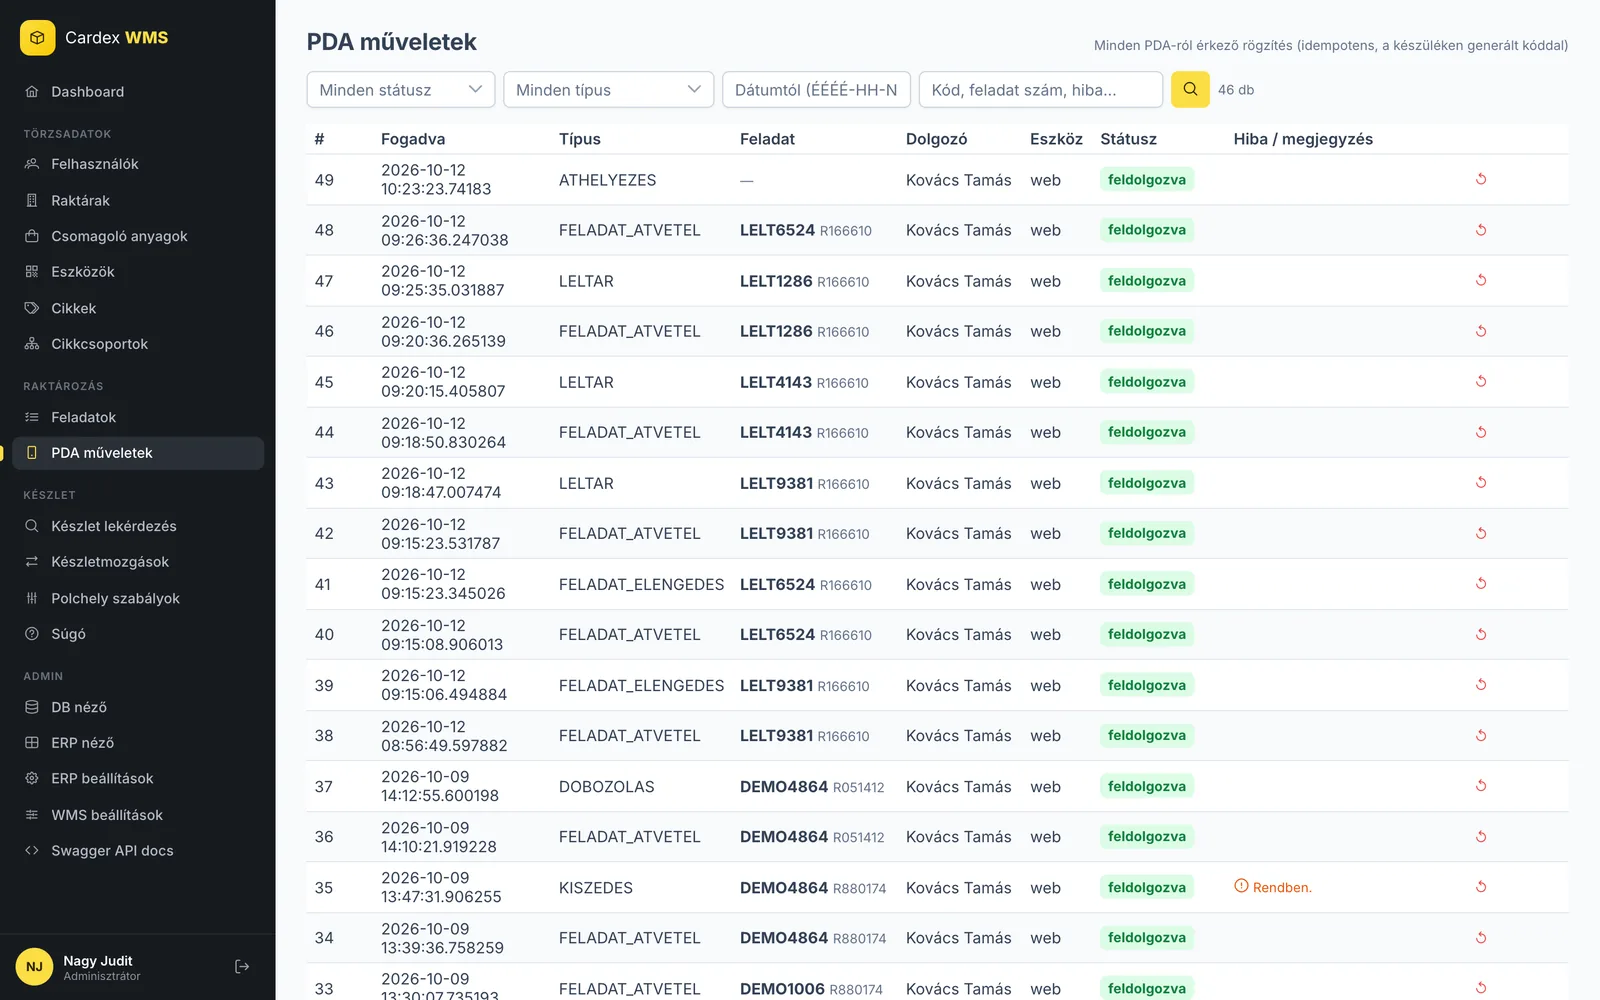Open Csomagoló anyagok in sidebar
The height and width of the screenshot is (1000, 1600).
pyautogui.click(x=138, y=236)
